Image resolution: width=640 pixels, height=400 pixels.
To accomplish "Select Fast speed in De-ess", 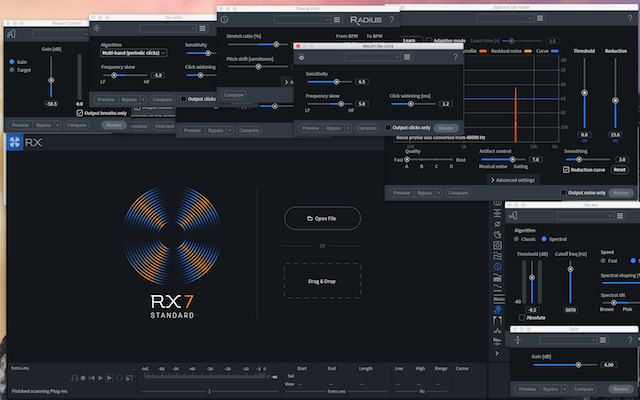I will point(603,260).
